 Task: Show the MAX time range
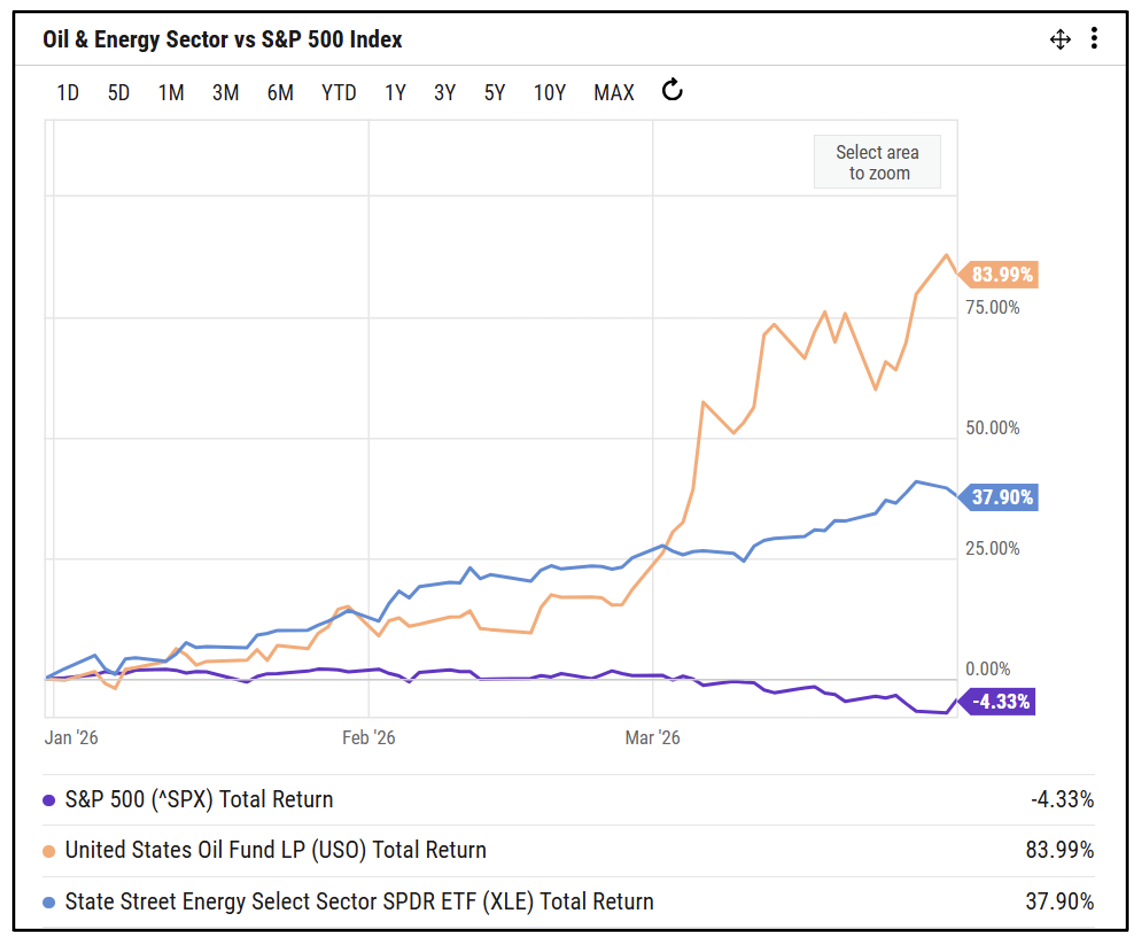click(x=614, y=93)
